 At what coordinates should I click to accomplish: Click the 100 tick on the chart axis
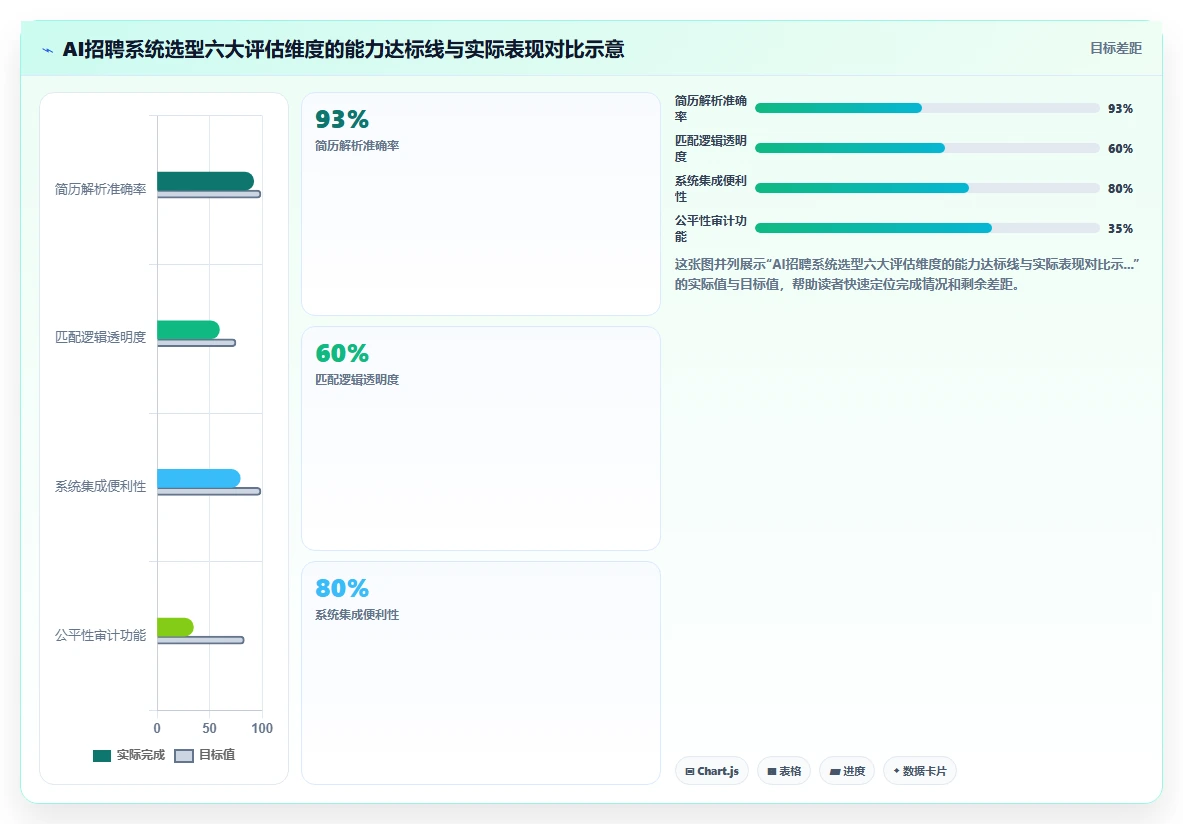(x=262, y=728)
